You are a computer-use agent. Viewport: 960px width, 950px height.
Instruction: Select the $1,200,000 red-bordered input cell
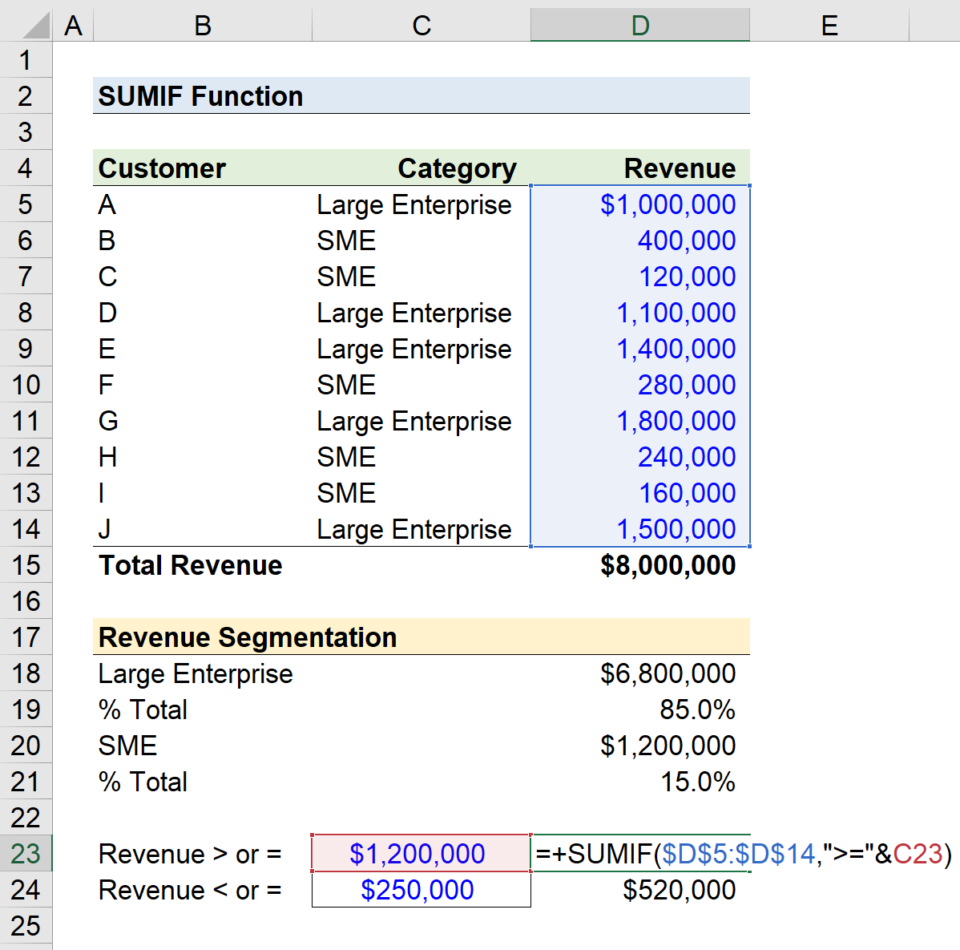420,854
